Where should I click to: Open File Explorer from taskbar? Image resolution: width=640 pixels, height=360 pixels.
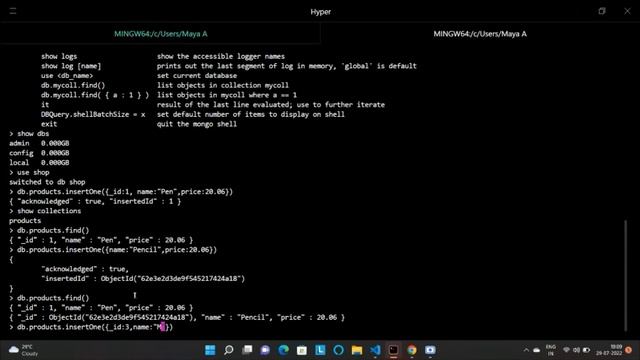(x=357, y=350)
